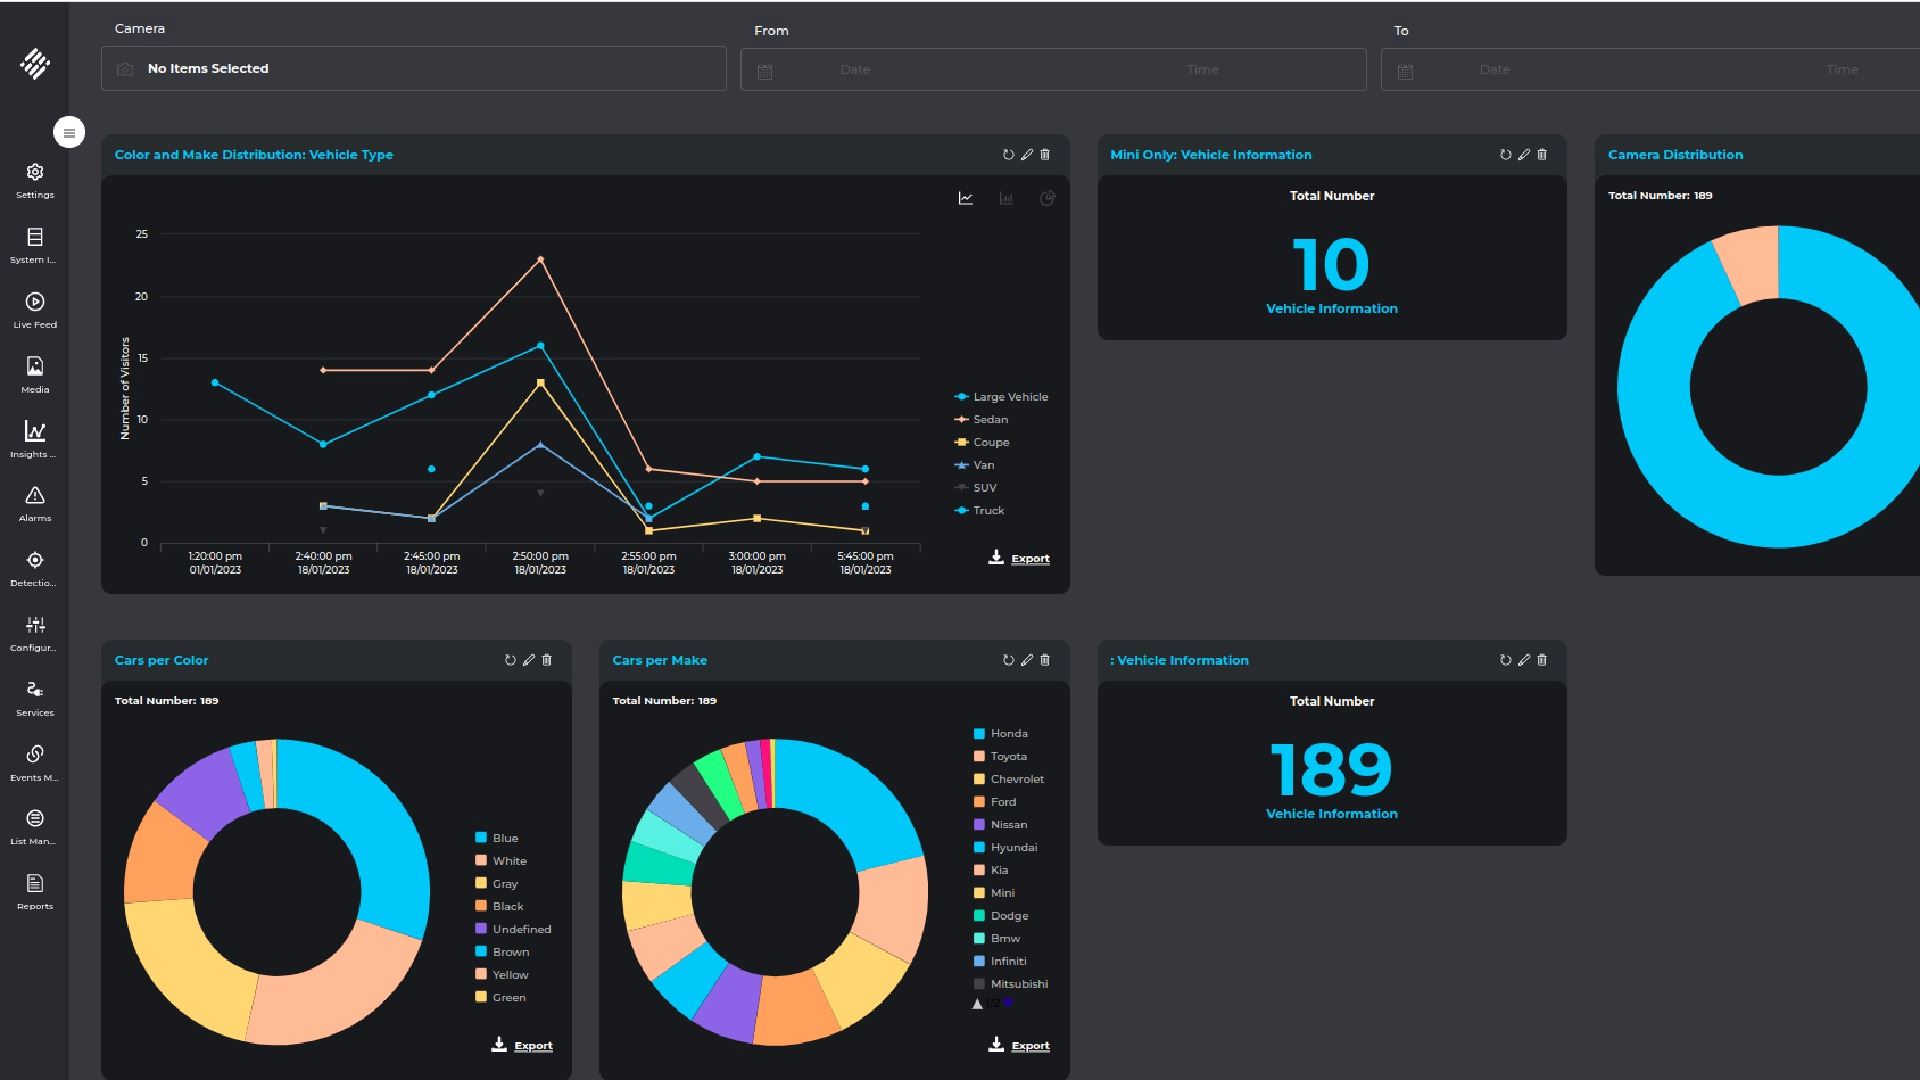This screenshot has width=1920, height=1080.
Task: Toggle the Chevrolet legend entry
Action: pos(1009,779)
